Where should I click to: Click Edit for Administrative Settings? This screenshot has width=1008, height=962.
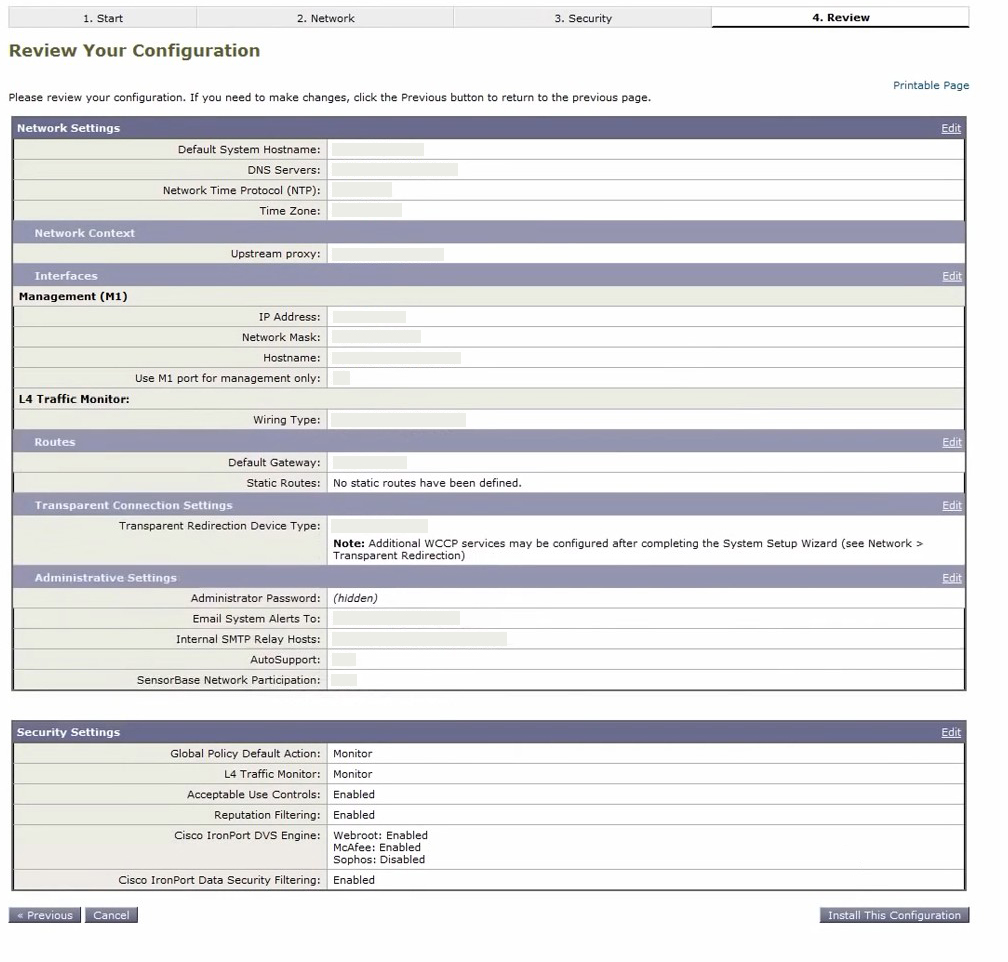click(951, 578)
